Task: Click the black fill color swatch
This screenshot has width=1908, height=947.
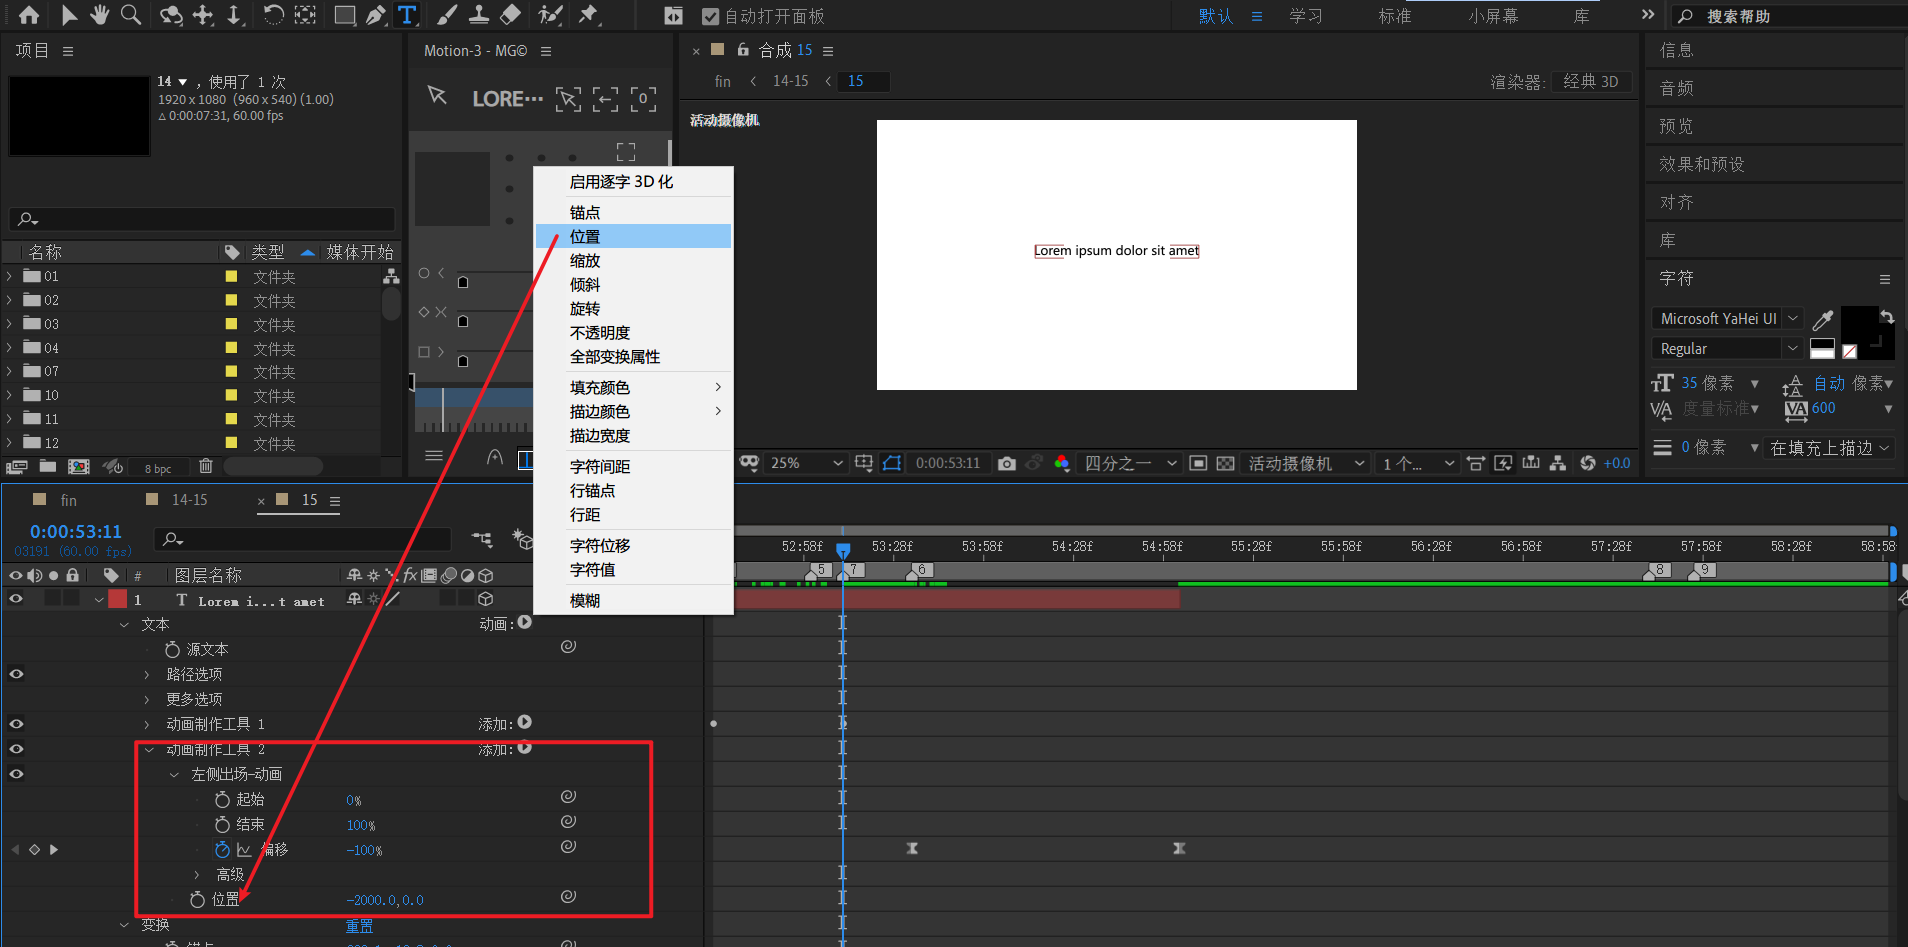Action: click(x=1859, y=325)
